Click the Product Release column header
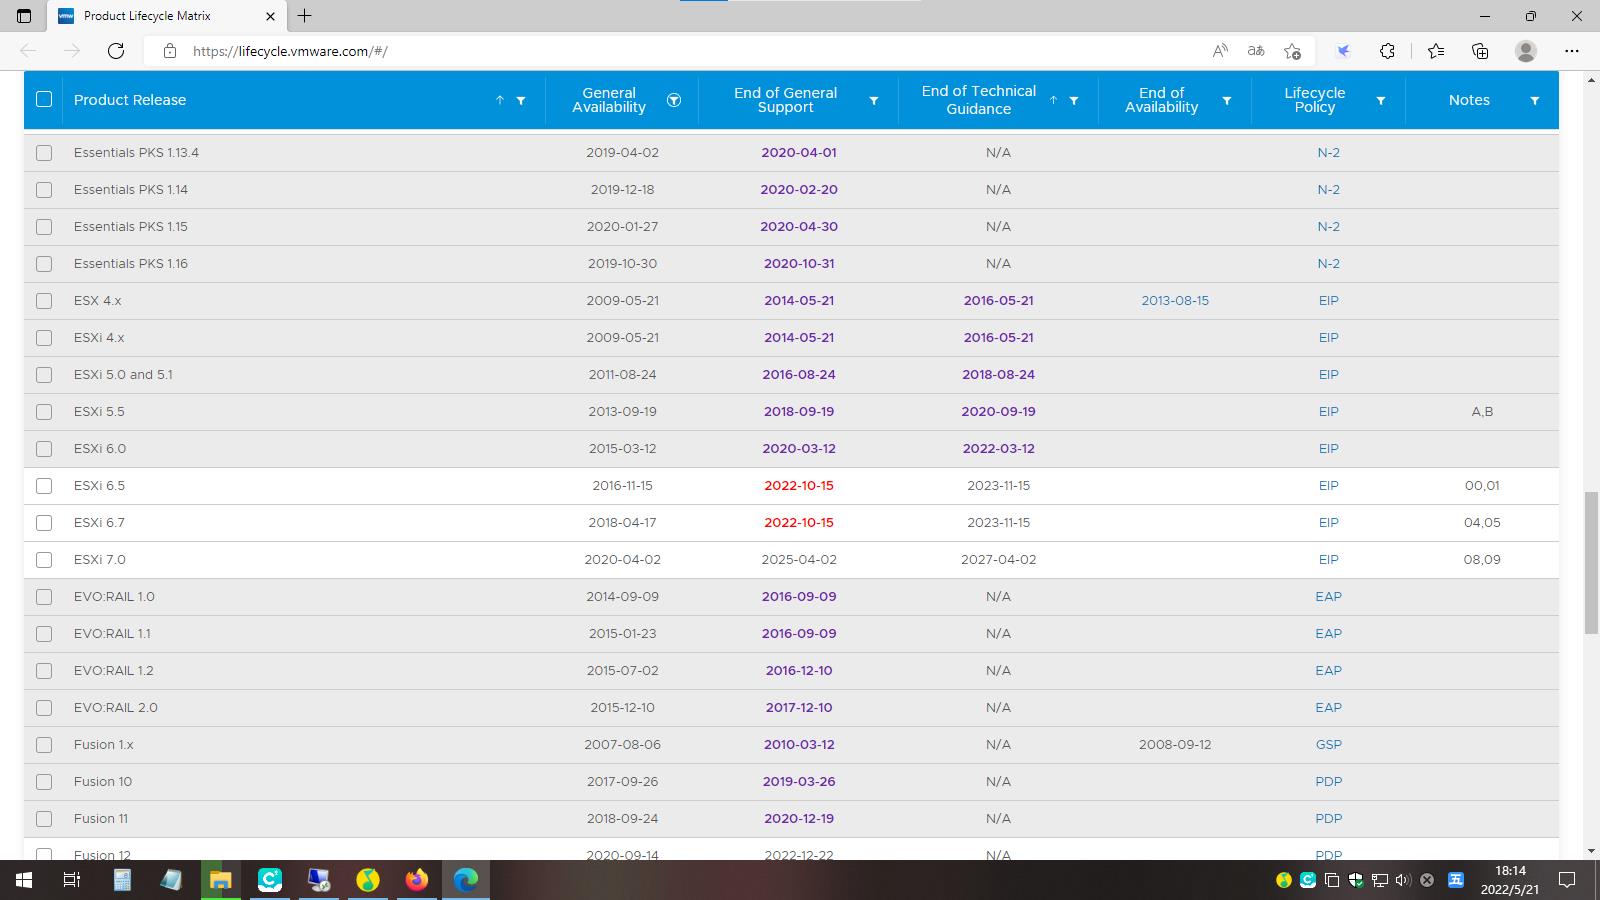Viewport: 1600px width, 900px height. click(130, 100)
